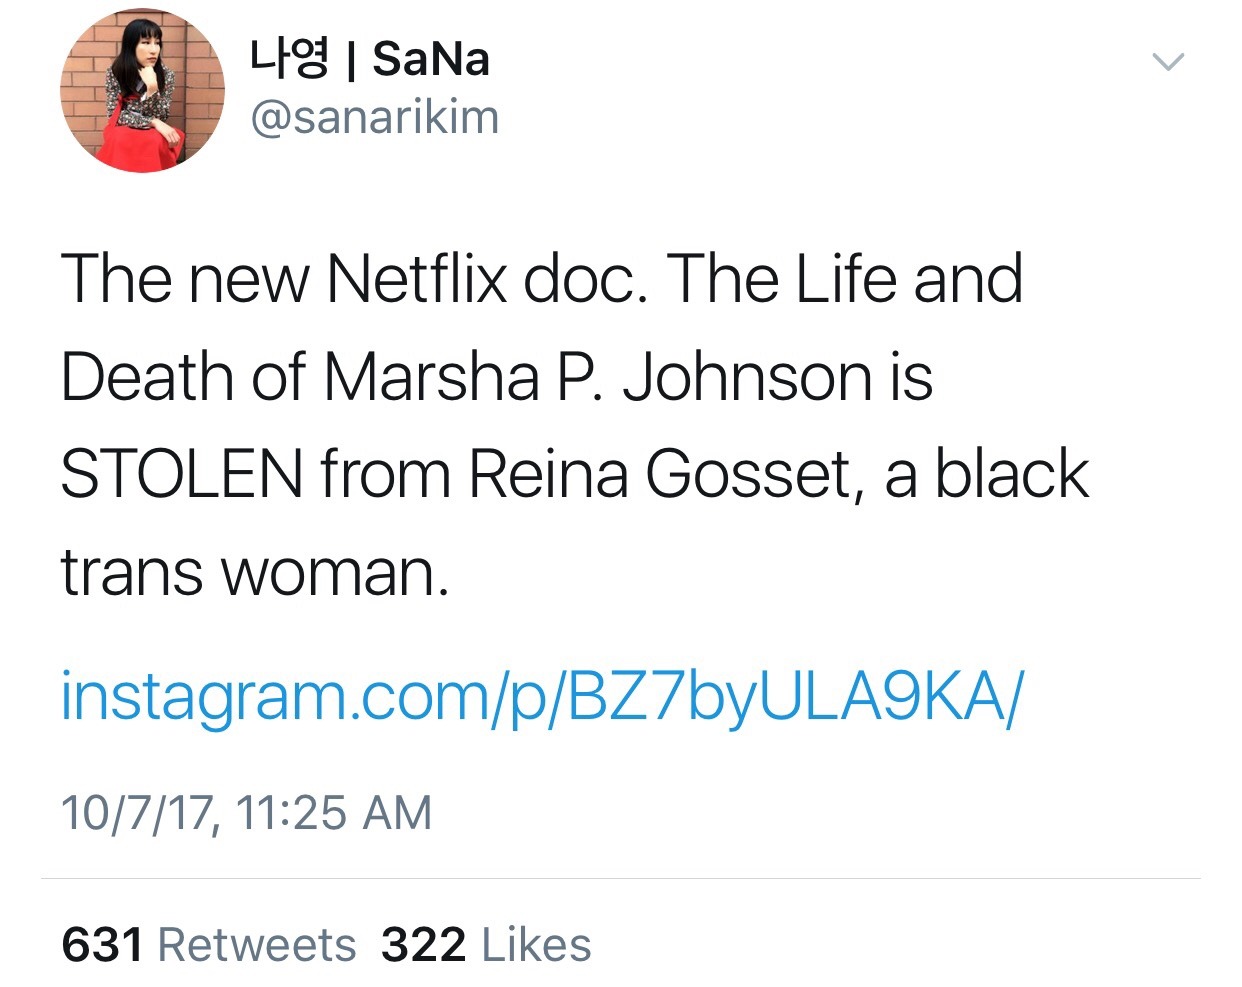Click the @sanarikim handle

click(x=374, y=118)
